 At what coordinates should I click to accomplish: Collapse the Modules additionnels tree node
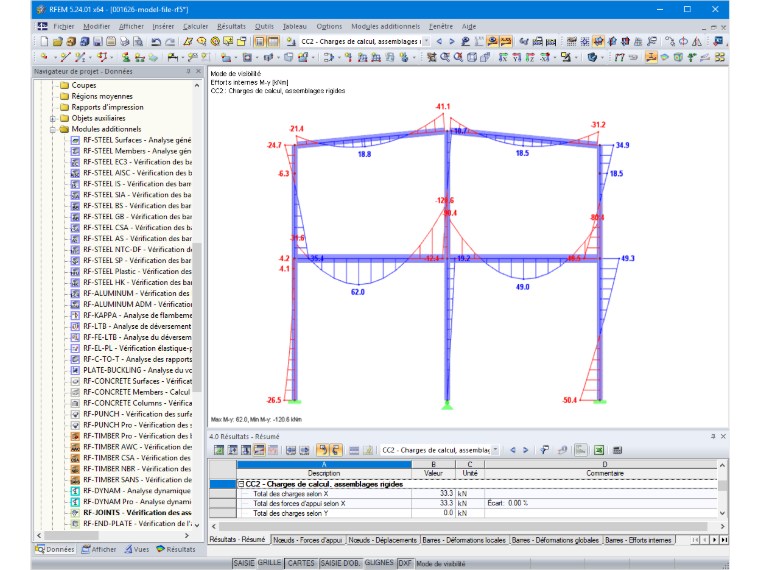(x=53, y=129)
